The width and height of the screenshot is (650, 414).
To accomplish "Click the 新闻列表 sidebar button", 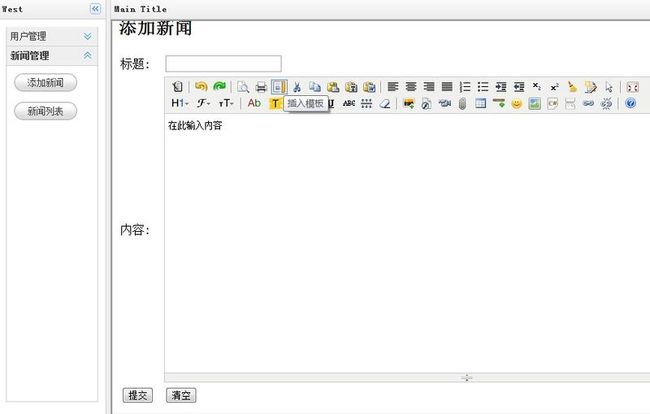I will [46, 111].
